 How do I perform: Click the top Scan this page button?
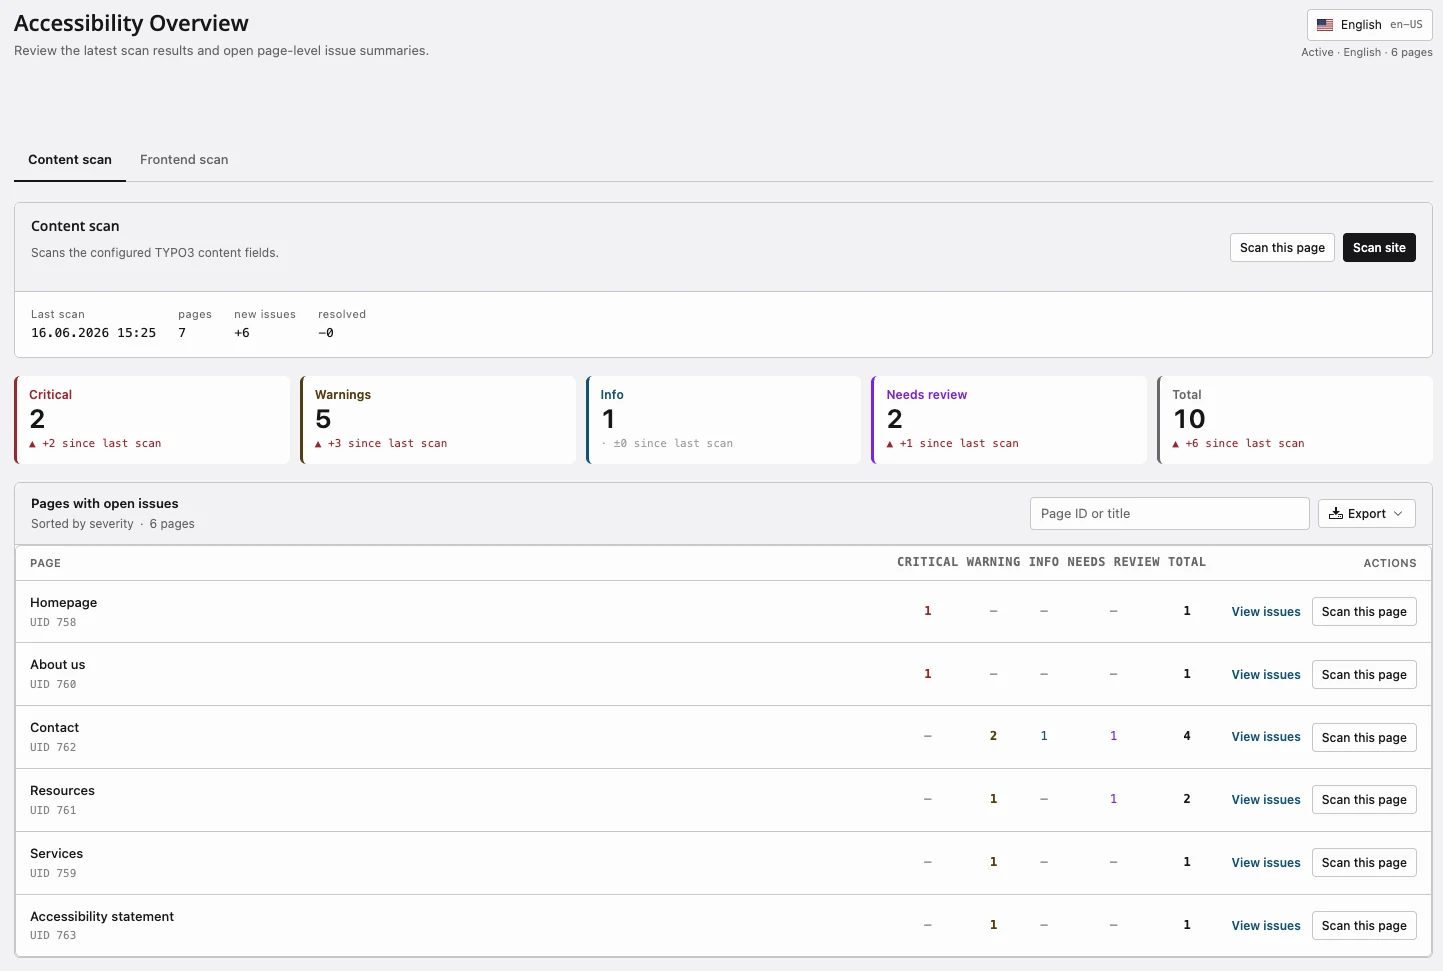(1282, 248)
